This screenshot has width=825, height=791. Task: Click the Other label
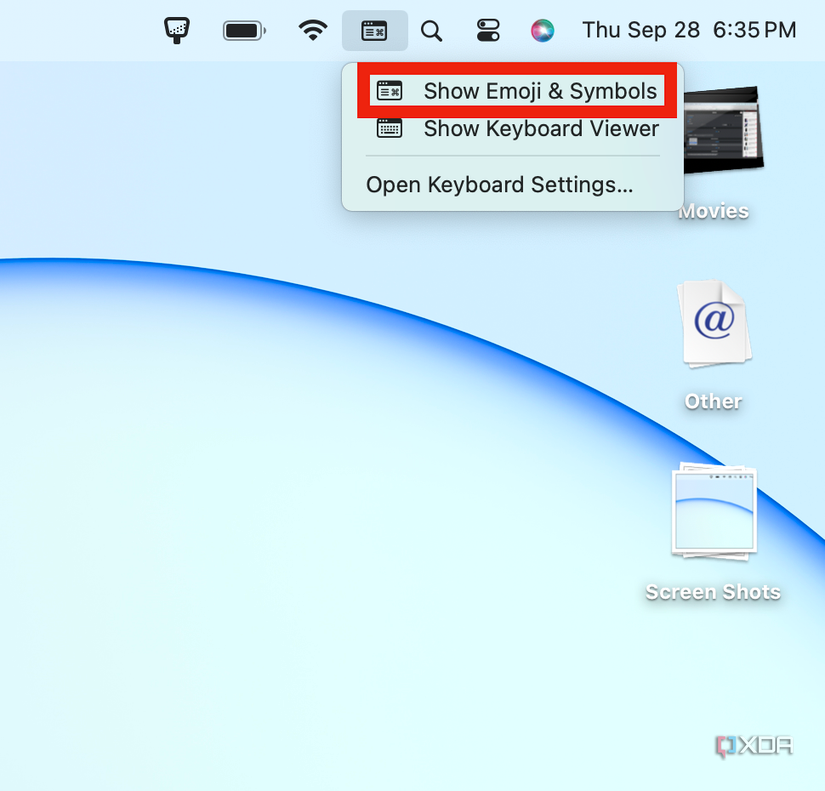713,402
